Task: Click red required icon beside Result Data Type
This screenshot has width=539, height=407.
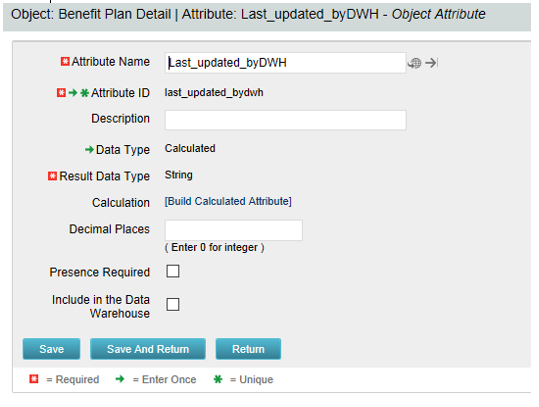Action: (x=52, y=176)
